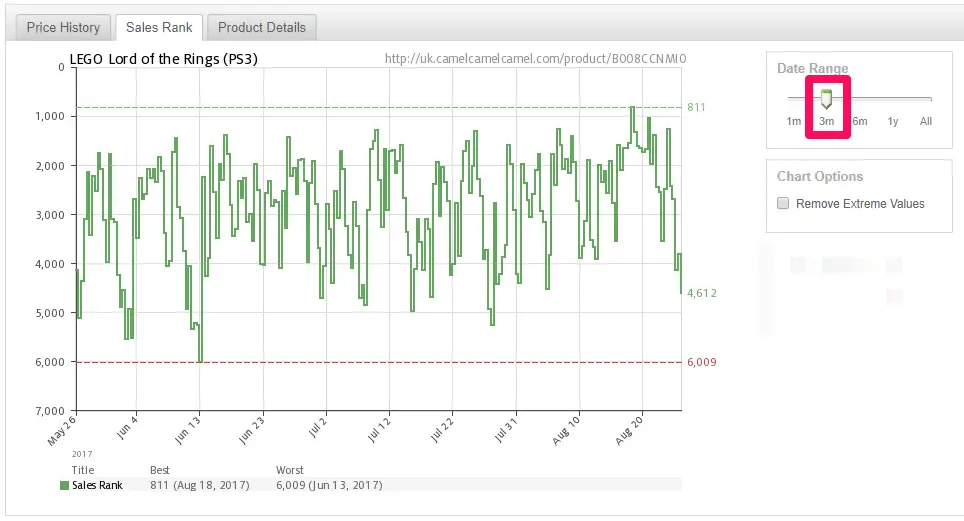Screen dimensions: 964x521
Task: Click the green 811 best rank label
Action: (696, 107)
